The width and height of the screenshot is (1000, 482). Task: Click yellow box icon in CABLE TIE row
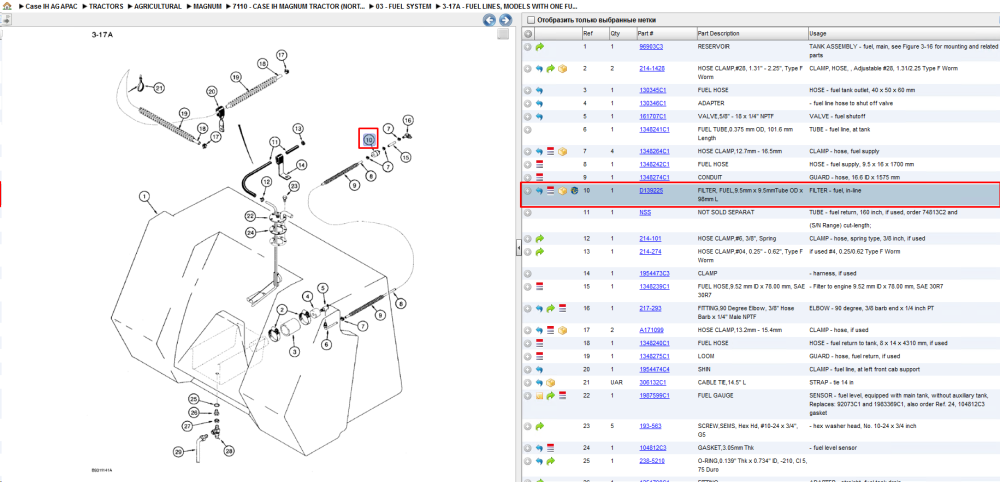(x=551, y=383)
